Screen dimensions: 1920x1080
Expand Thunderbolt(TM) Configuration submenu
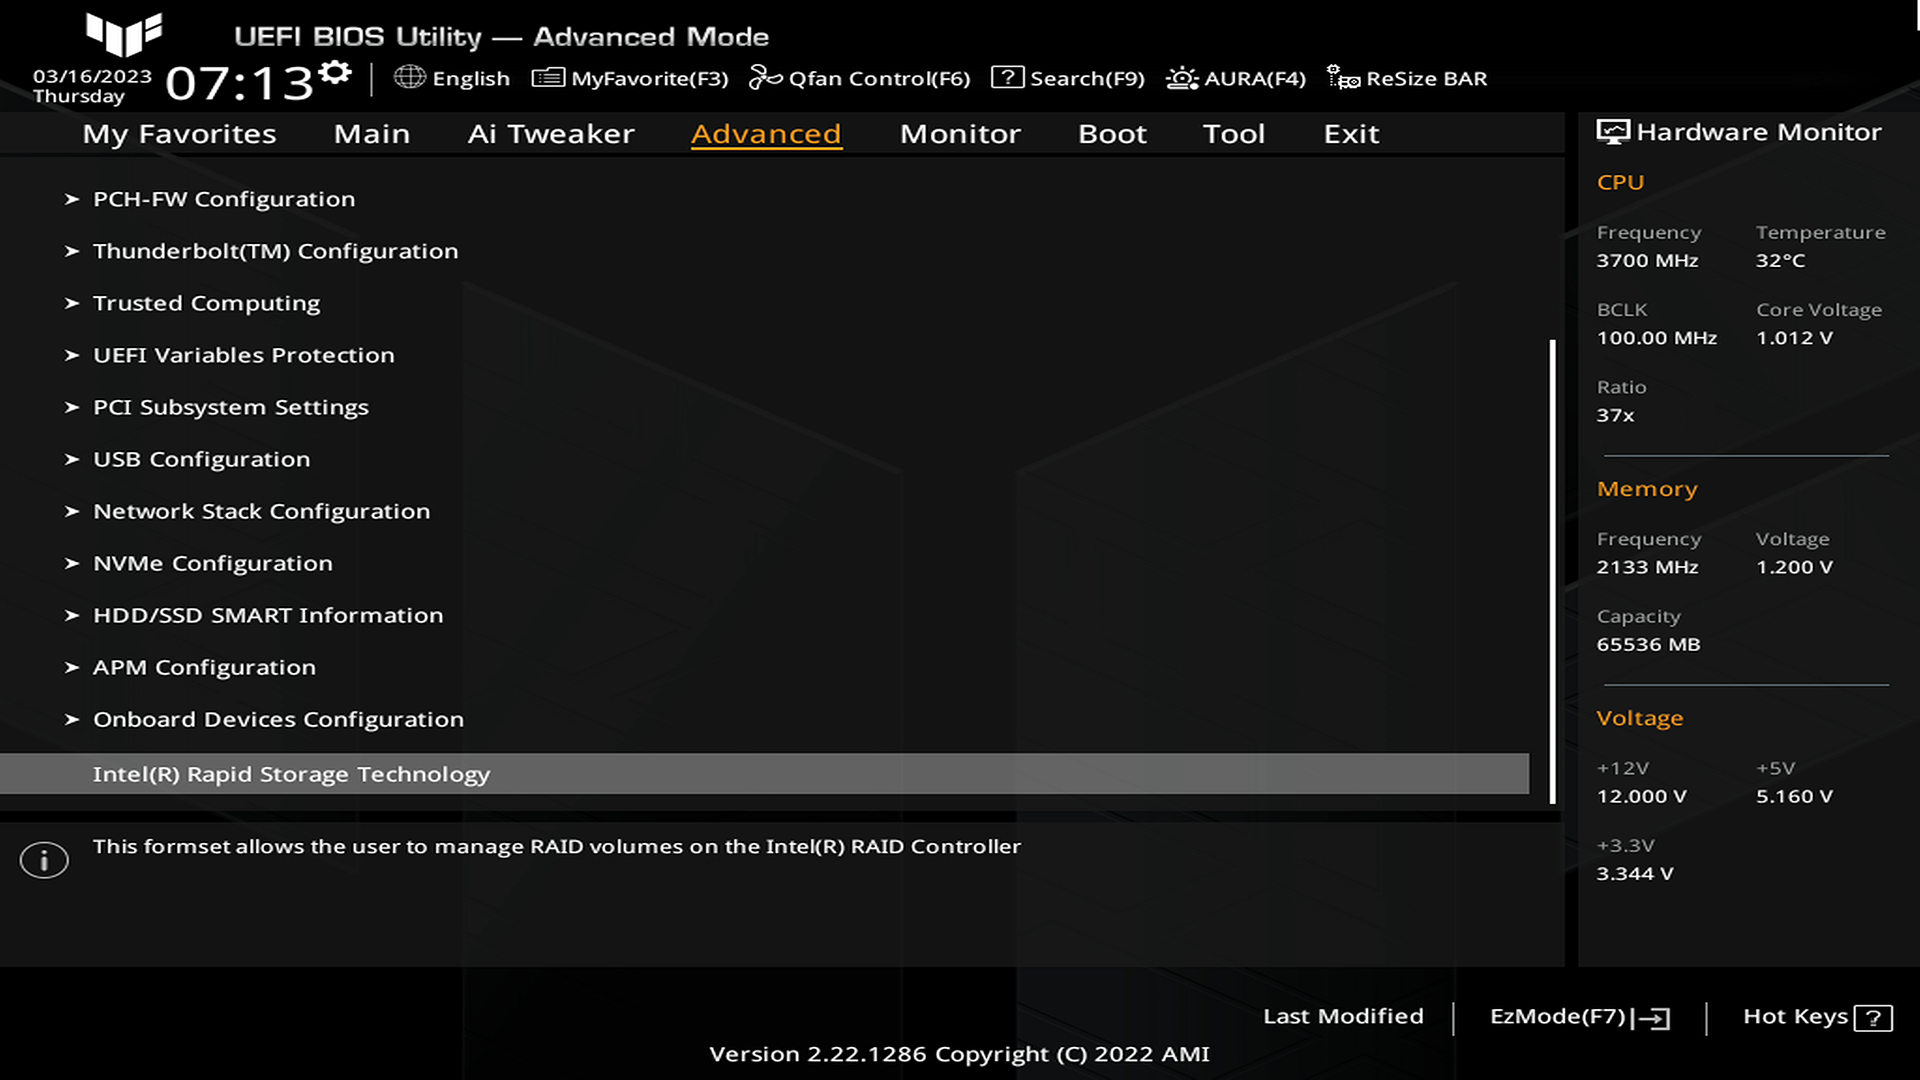click(275, 251)
